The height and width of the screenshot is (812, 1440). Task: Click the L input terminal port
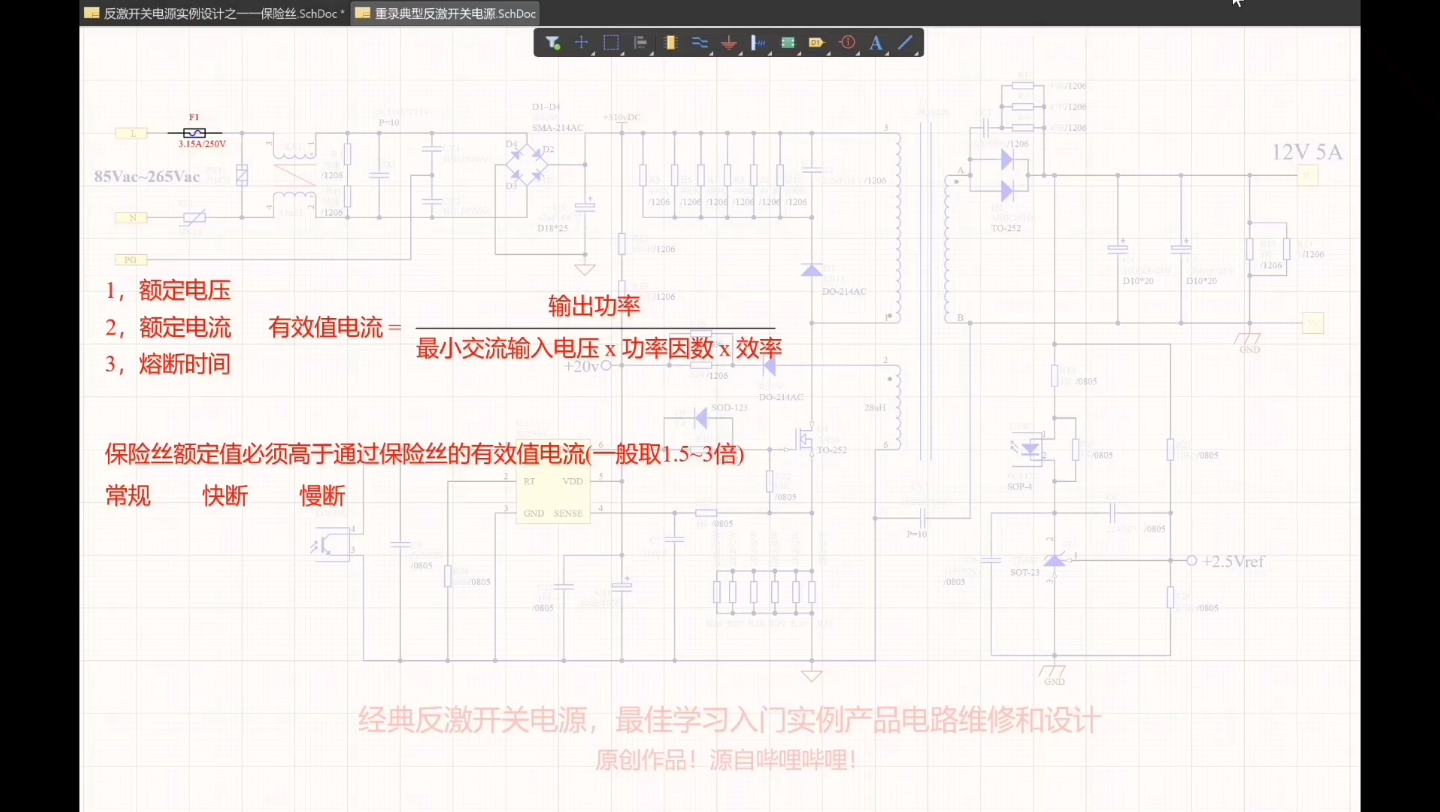click(133, 132)
